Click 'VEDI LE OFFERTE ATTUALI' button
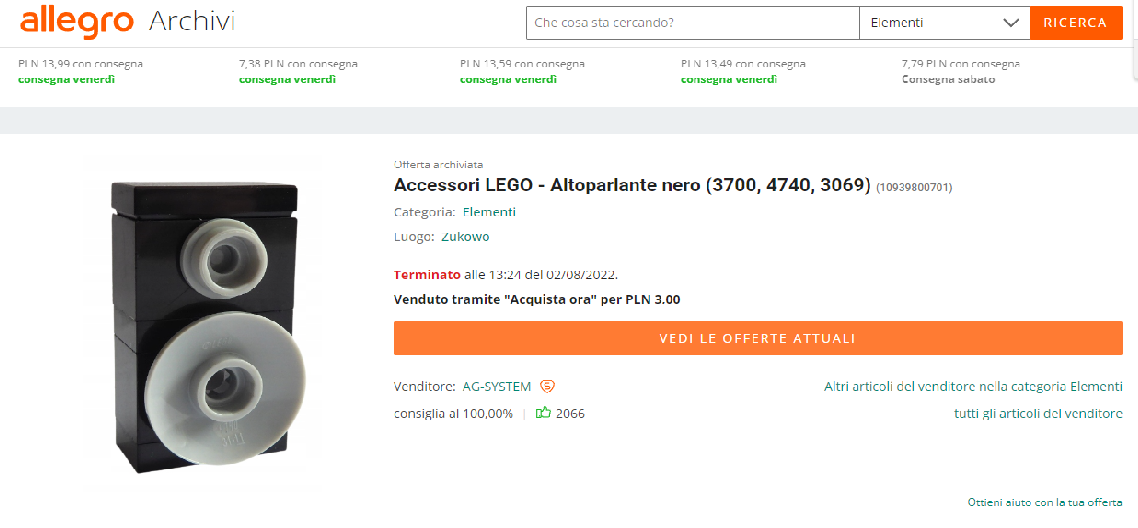 click(x=758, y=338)
